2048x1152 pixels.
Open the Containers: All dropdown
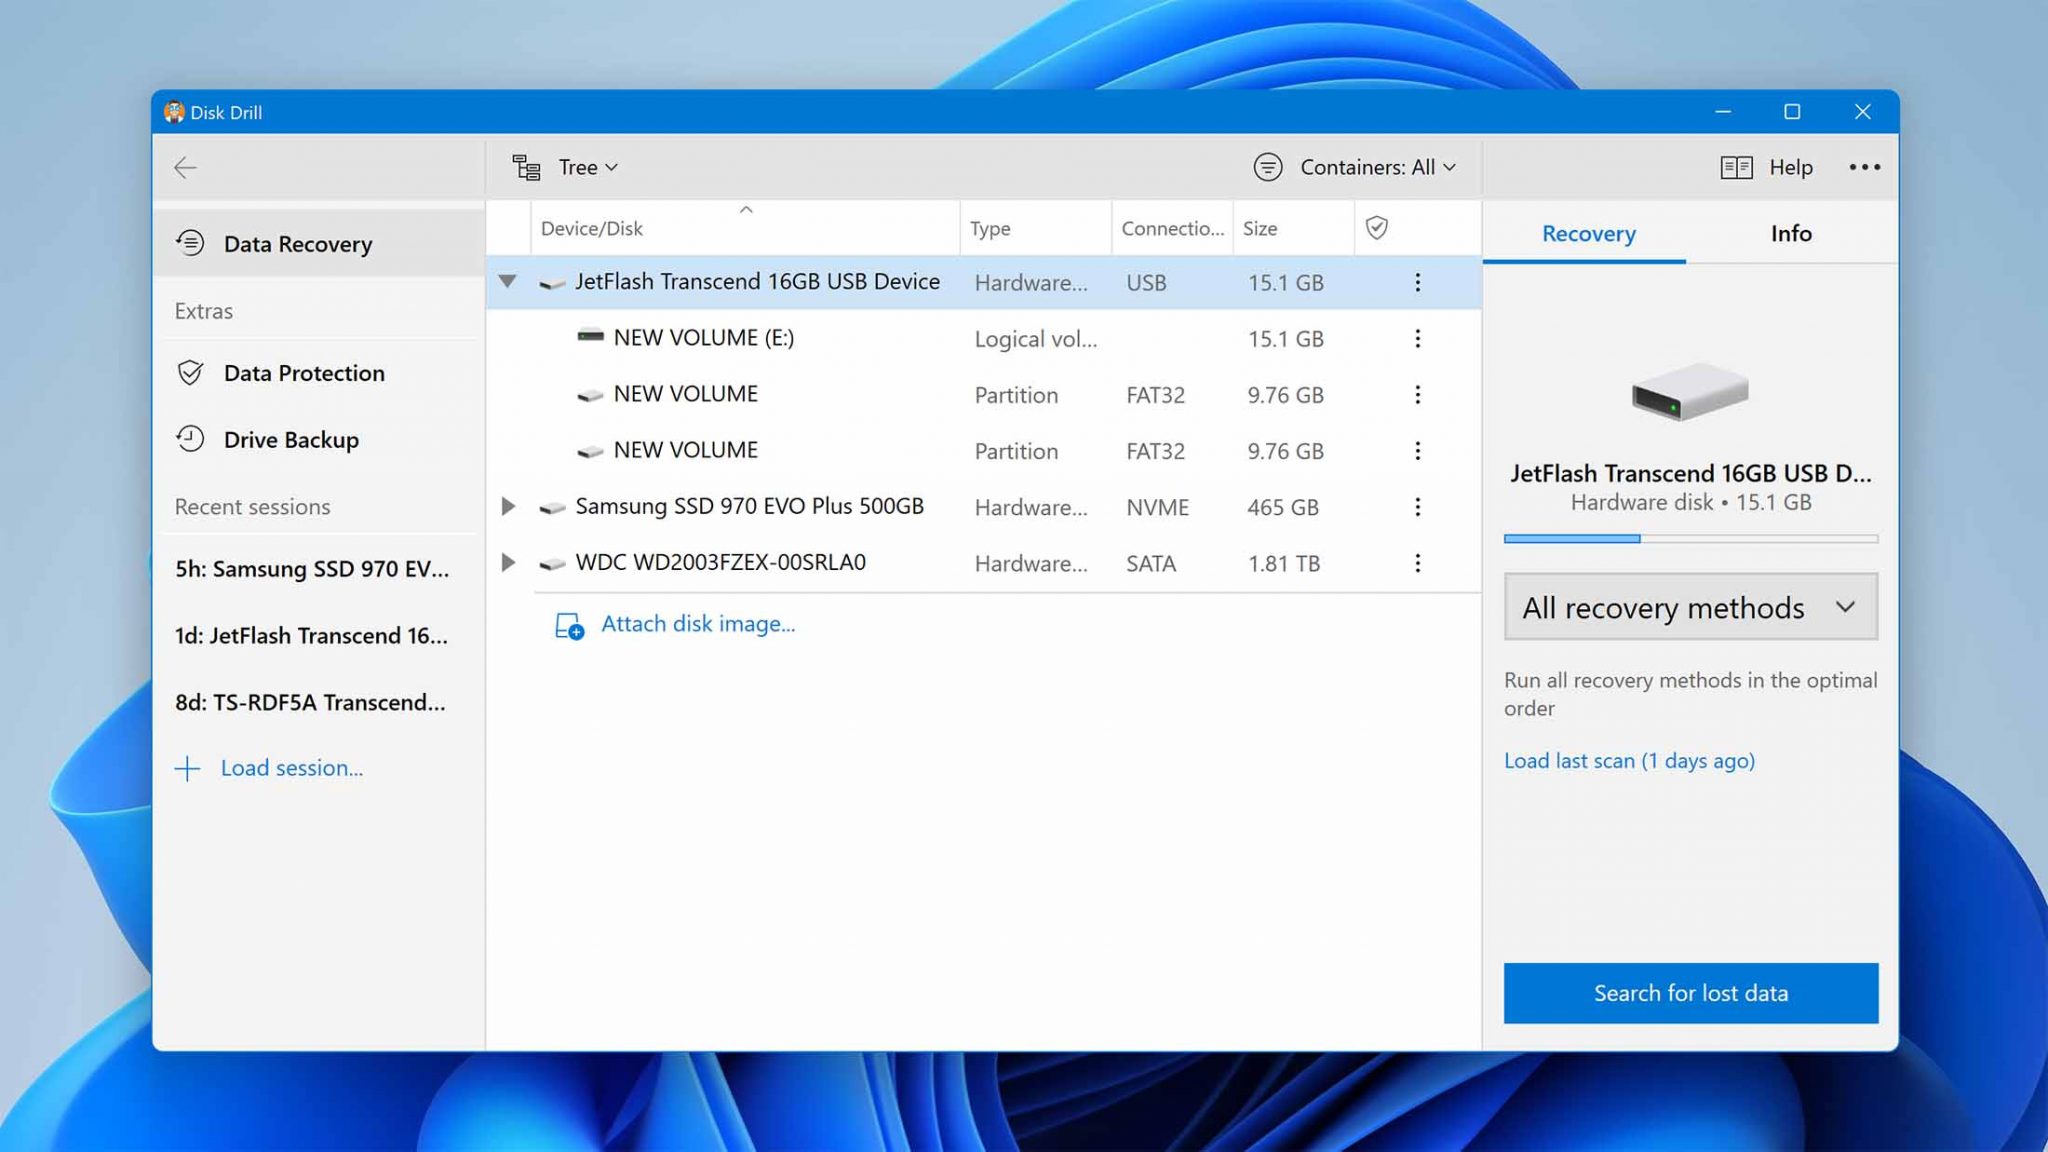coord(1378,167)
